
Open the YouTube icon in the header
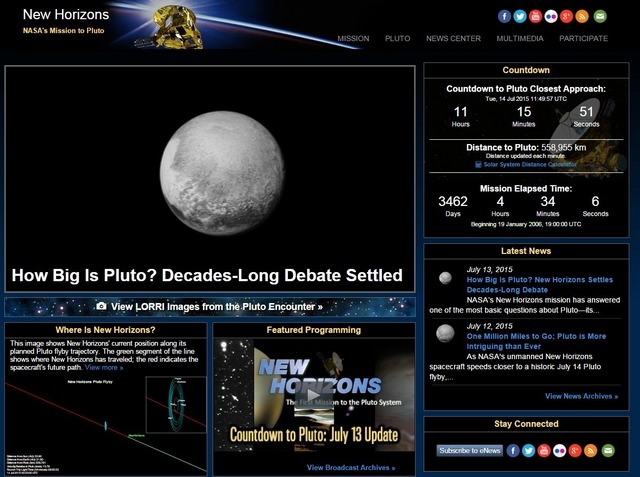pyautogui.click(x=535, y=16)
